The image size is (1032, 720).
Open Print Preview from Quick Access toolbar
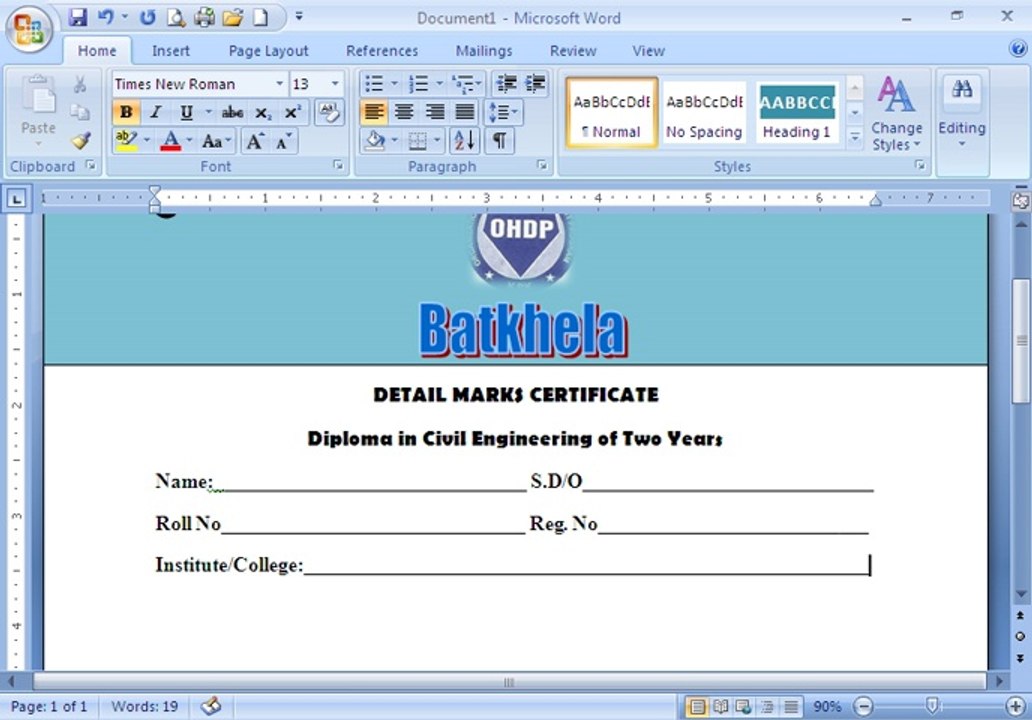(x=175, y=18)
